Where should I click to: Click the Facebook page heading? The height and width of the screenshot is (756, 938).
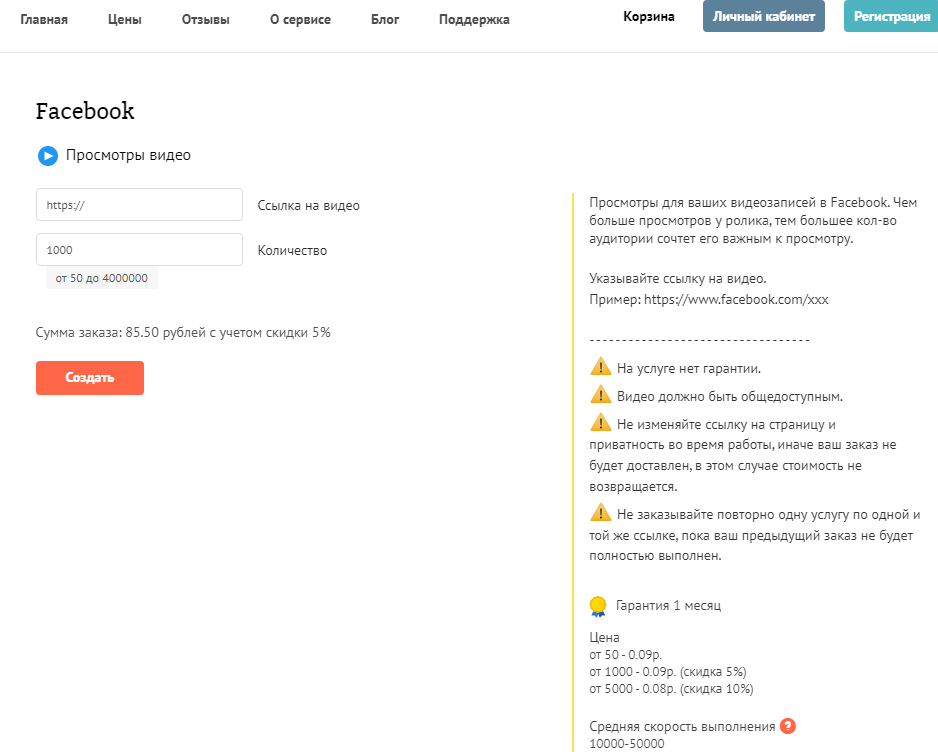(85, 111)
